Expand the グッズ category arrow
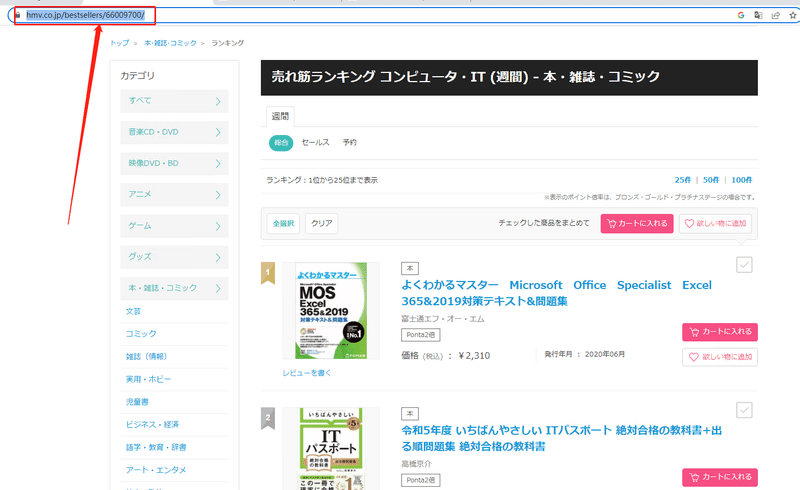This screenshot has width=800, height=490. pos(218,257)
